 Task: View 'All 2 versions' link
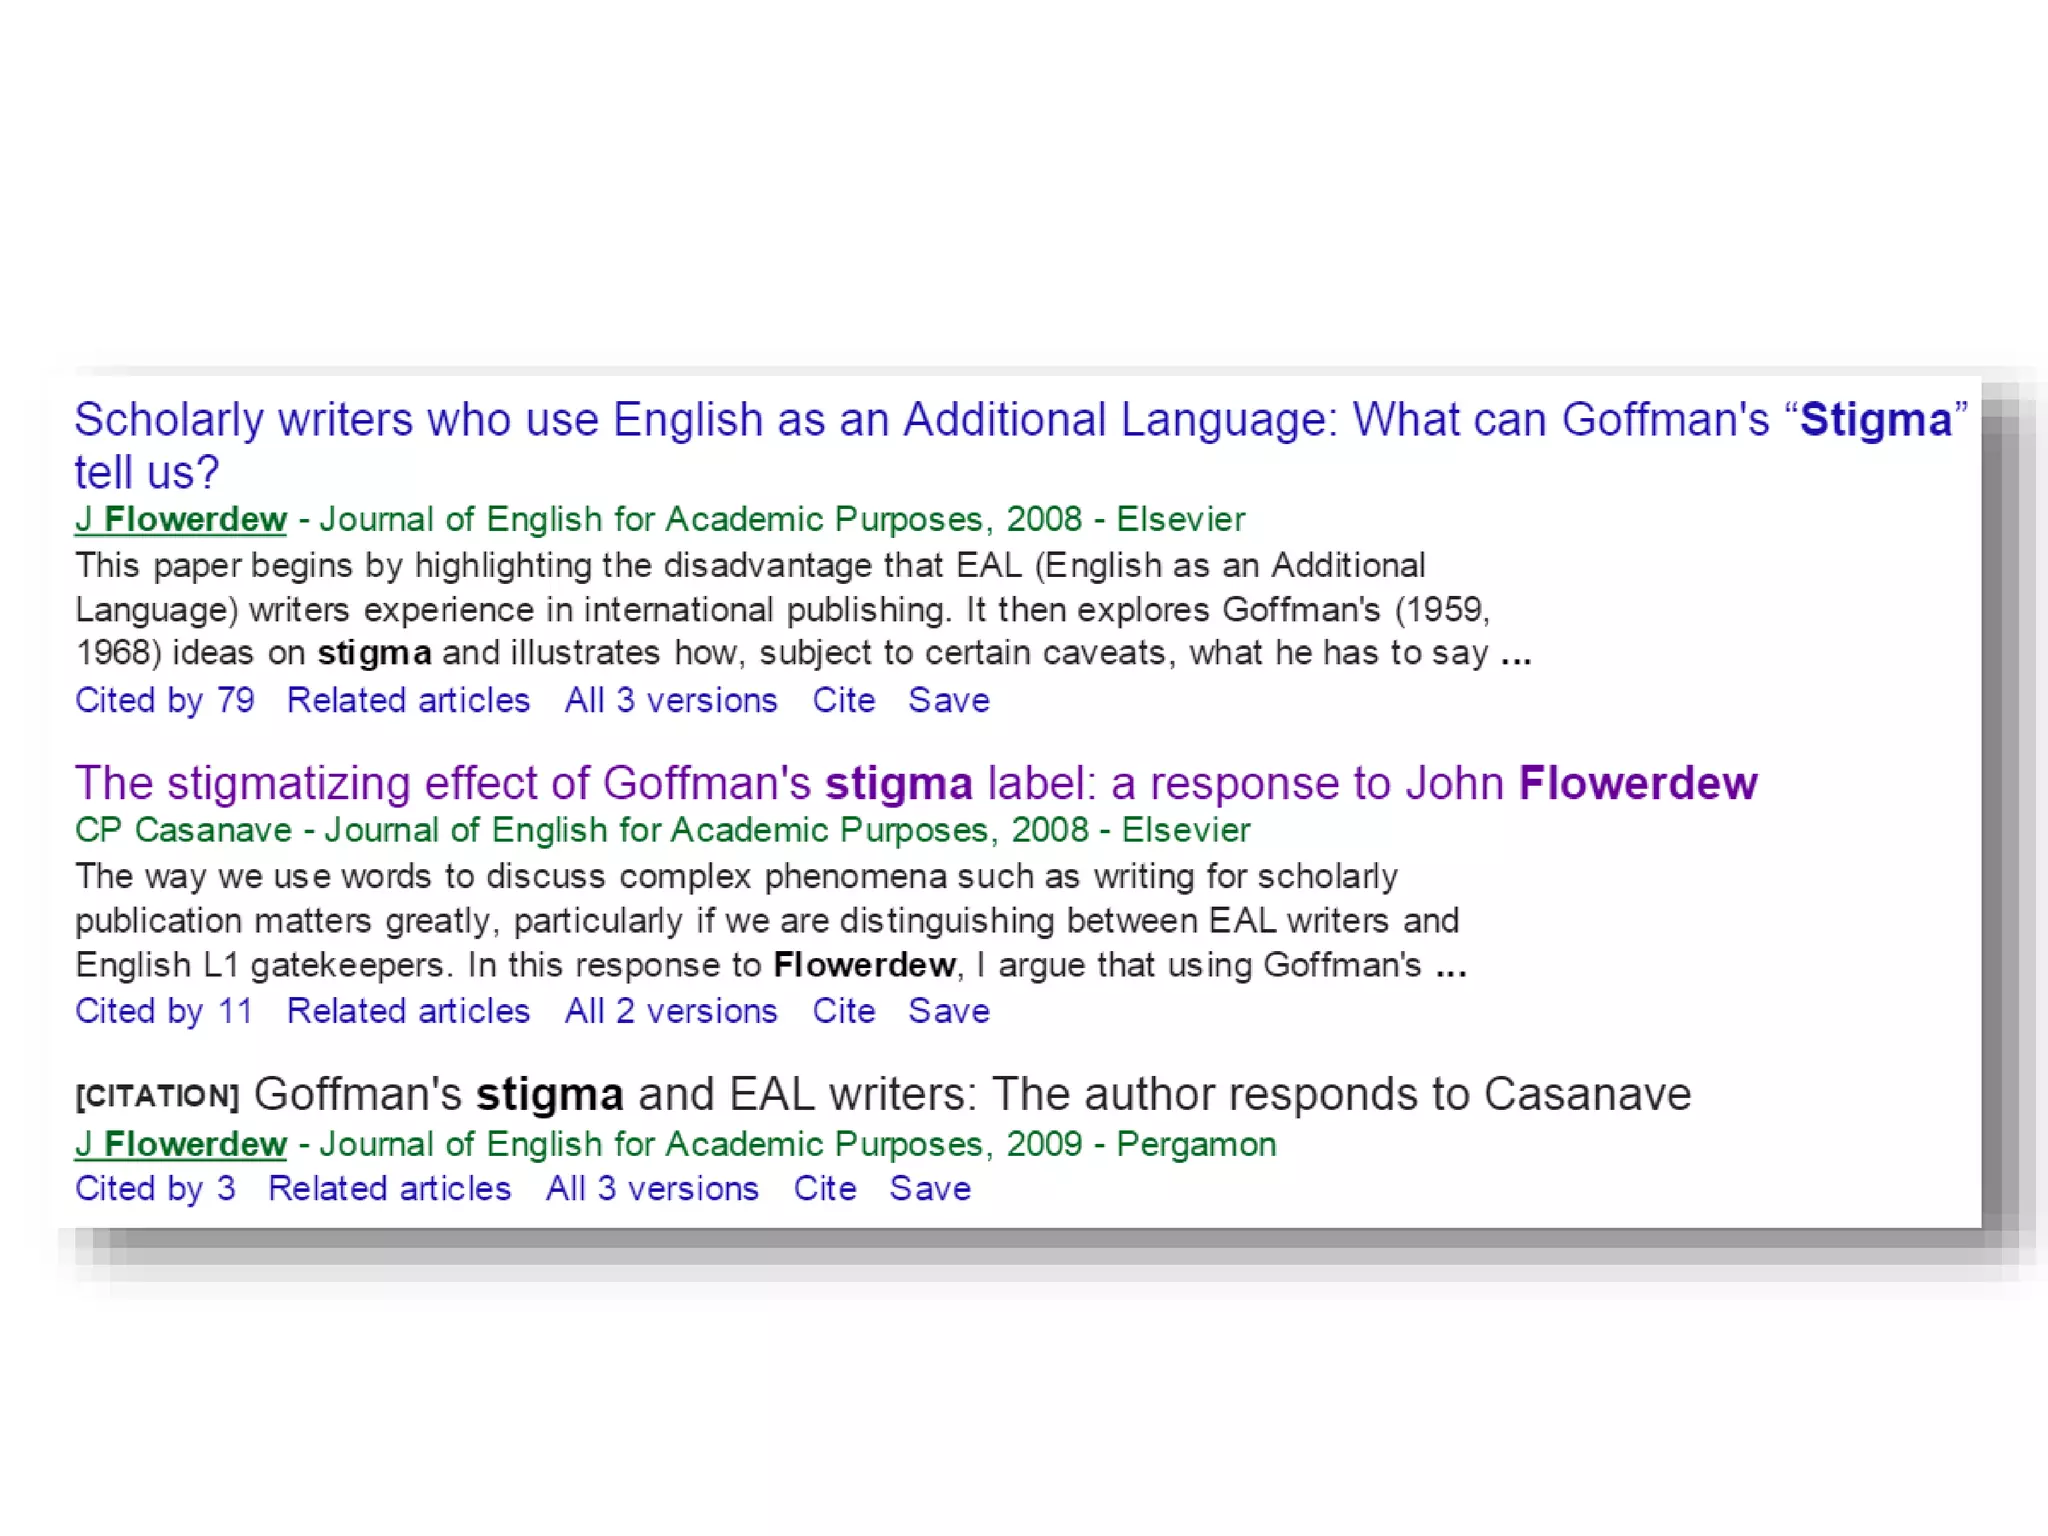tap(671, 1011)
